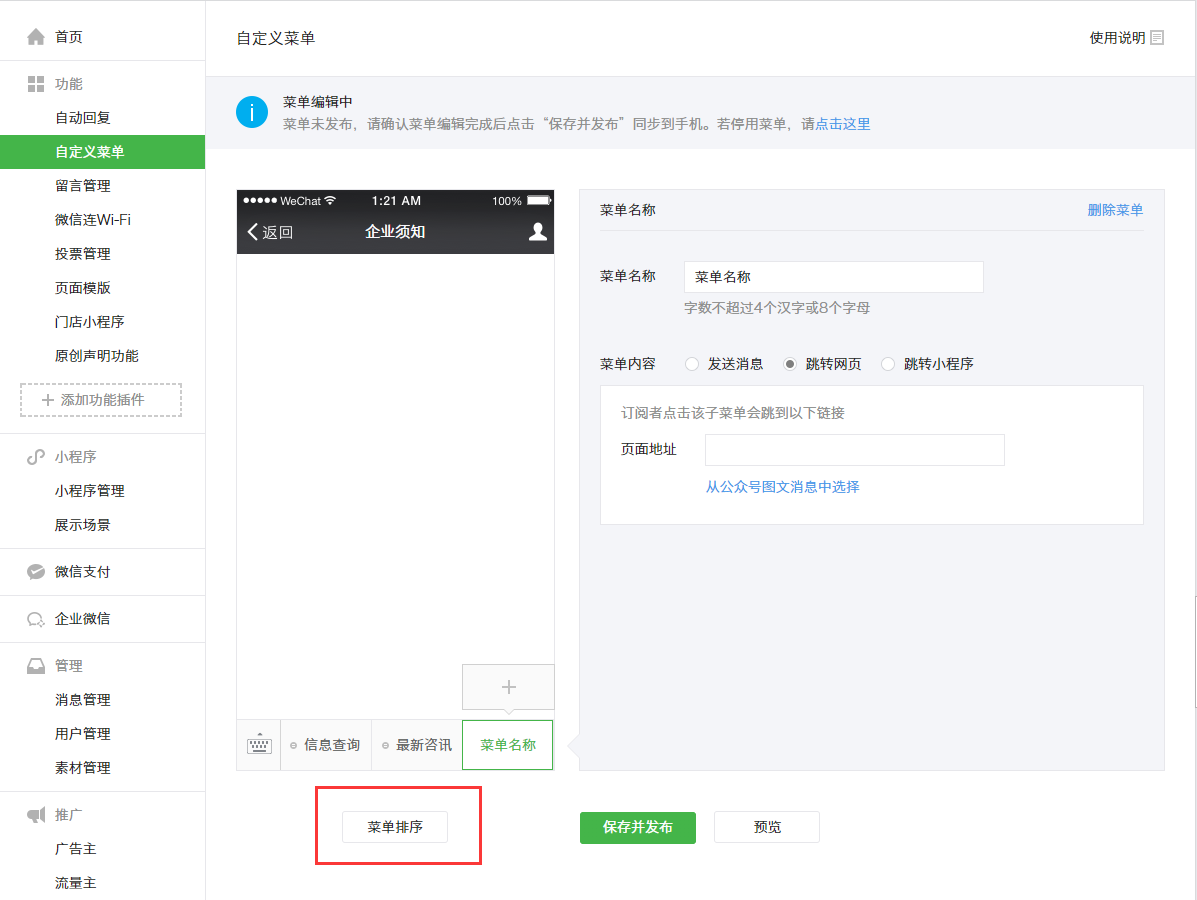Click the 推广 megaphone icon
This screenshot has height=900, width=1197.
36,815
